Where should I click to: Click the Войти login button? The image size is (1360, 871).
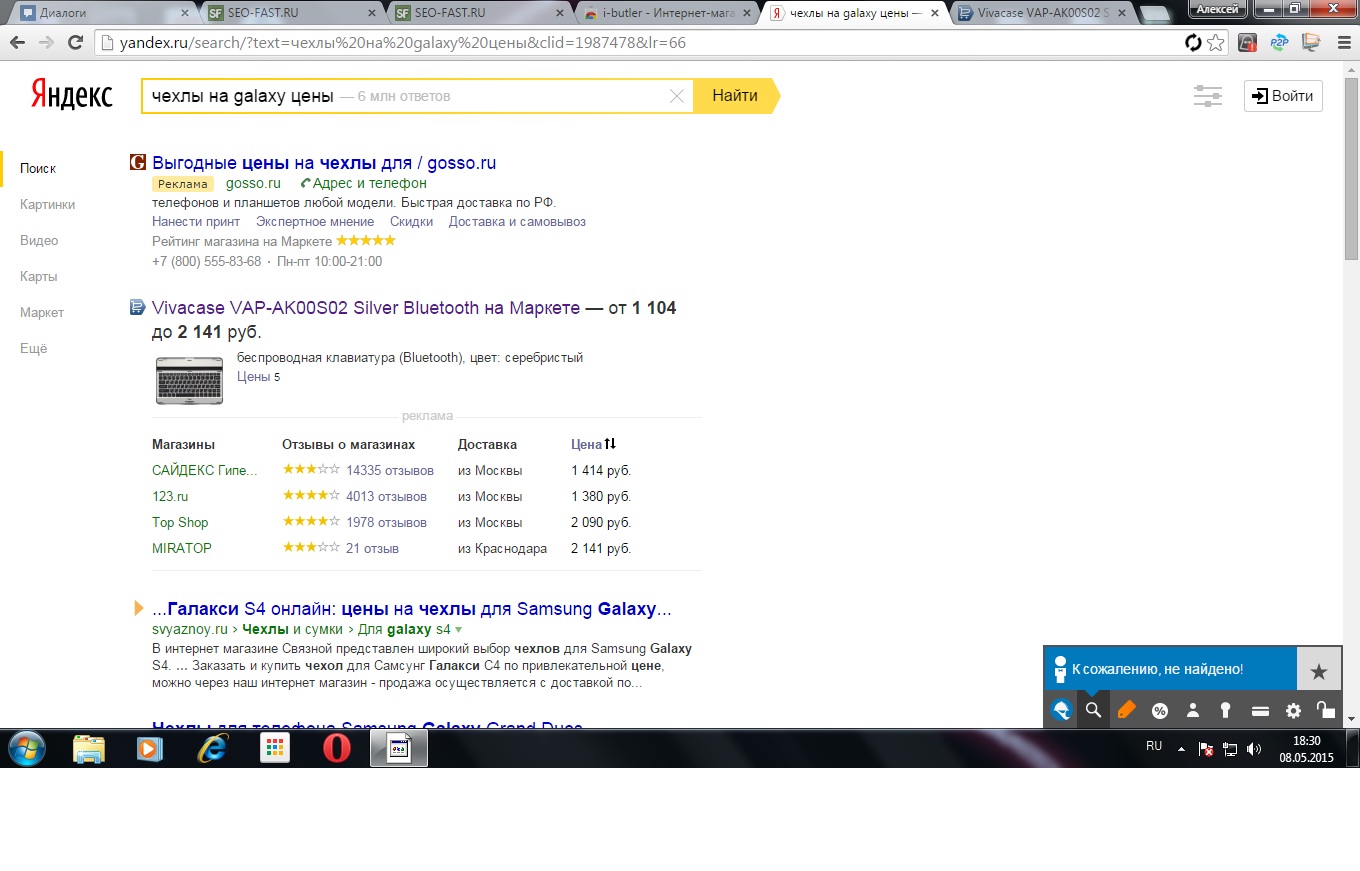(1283, 96)
